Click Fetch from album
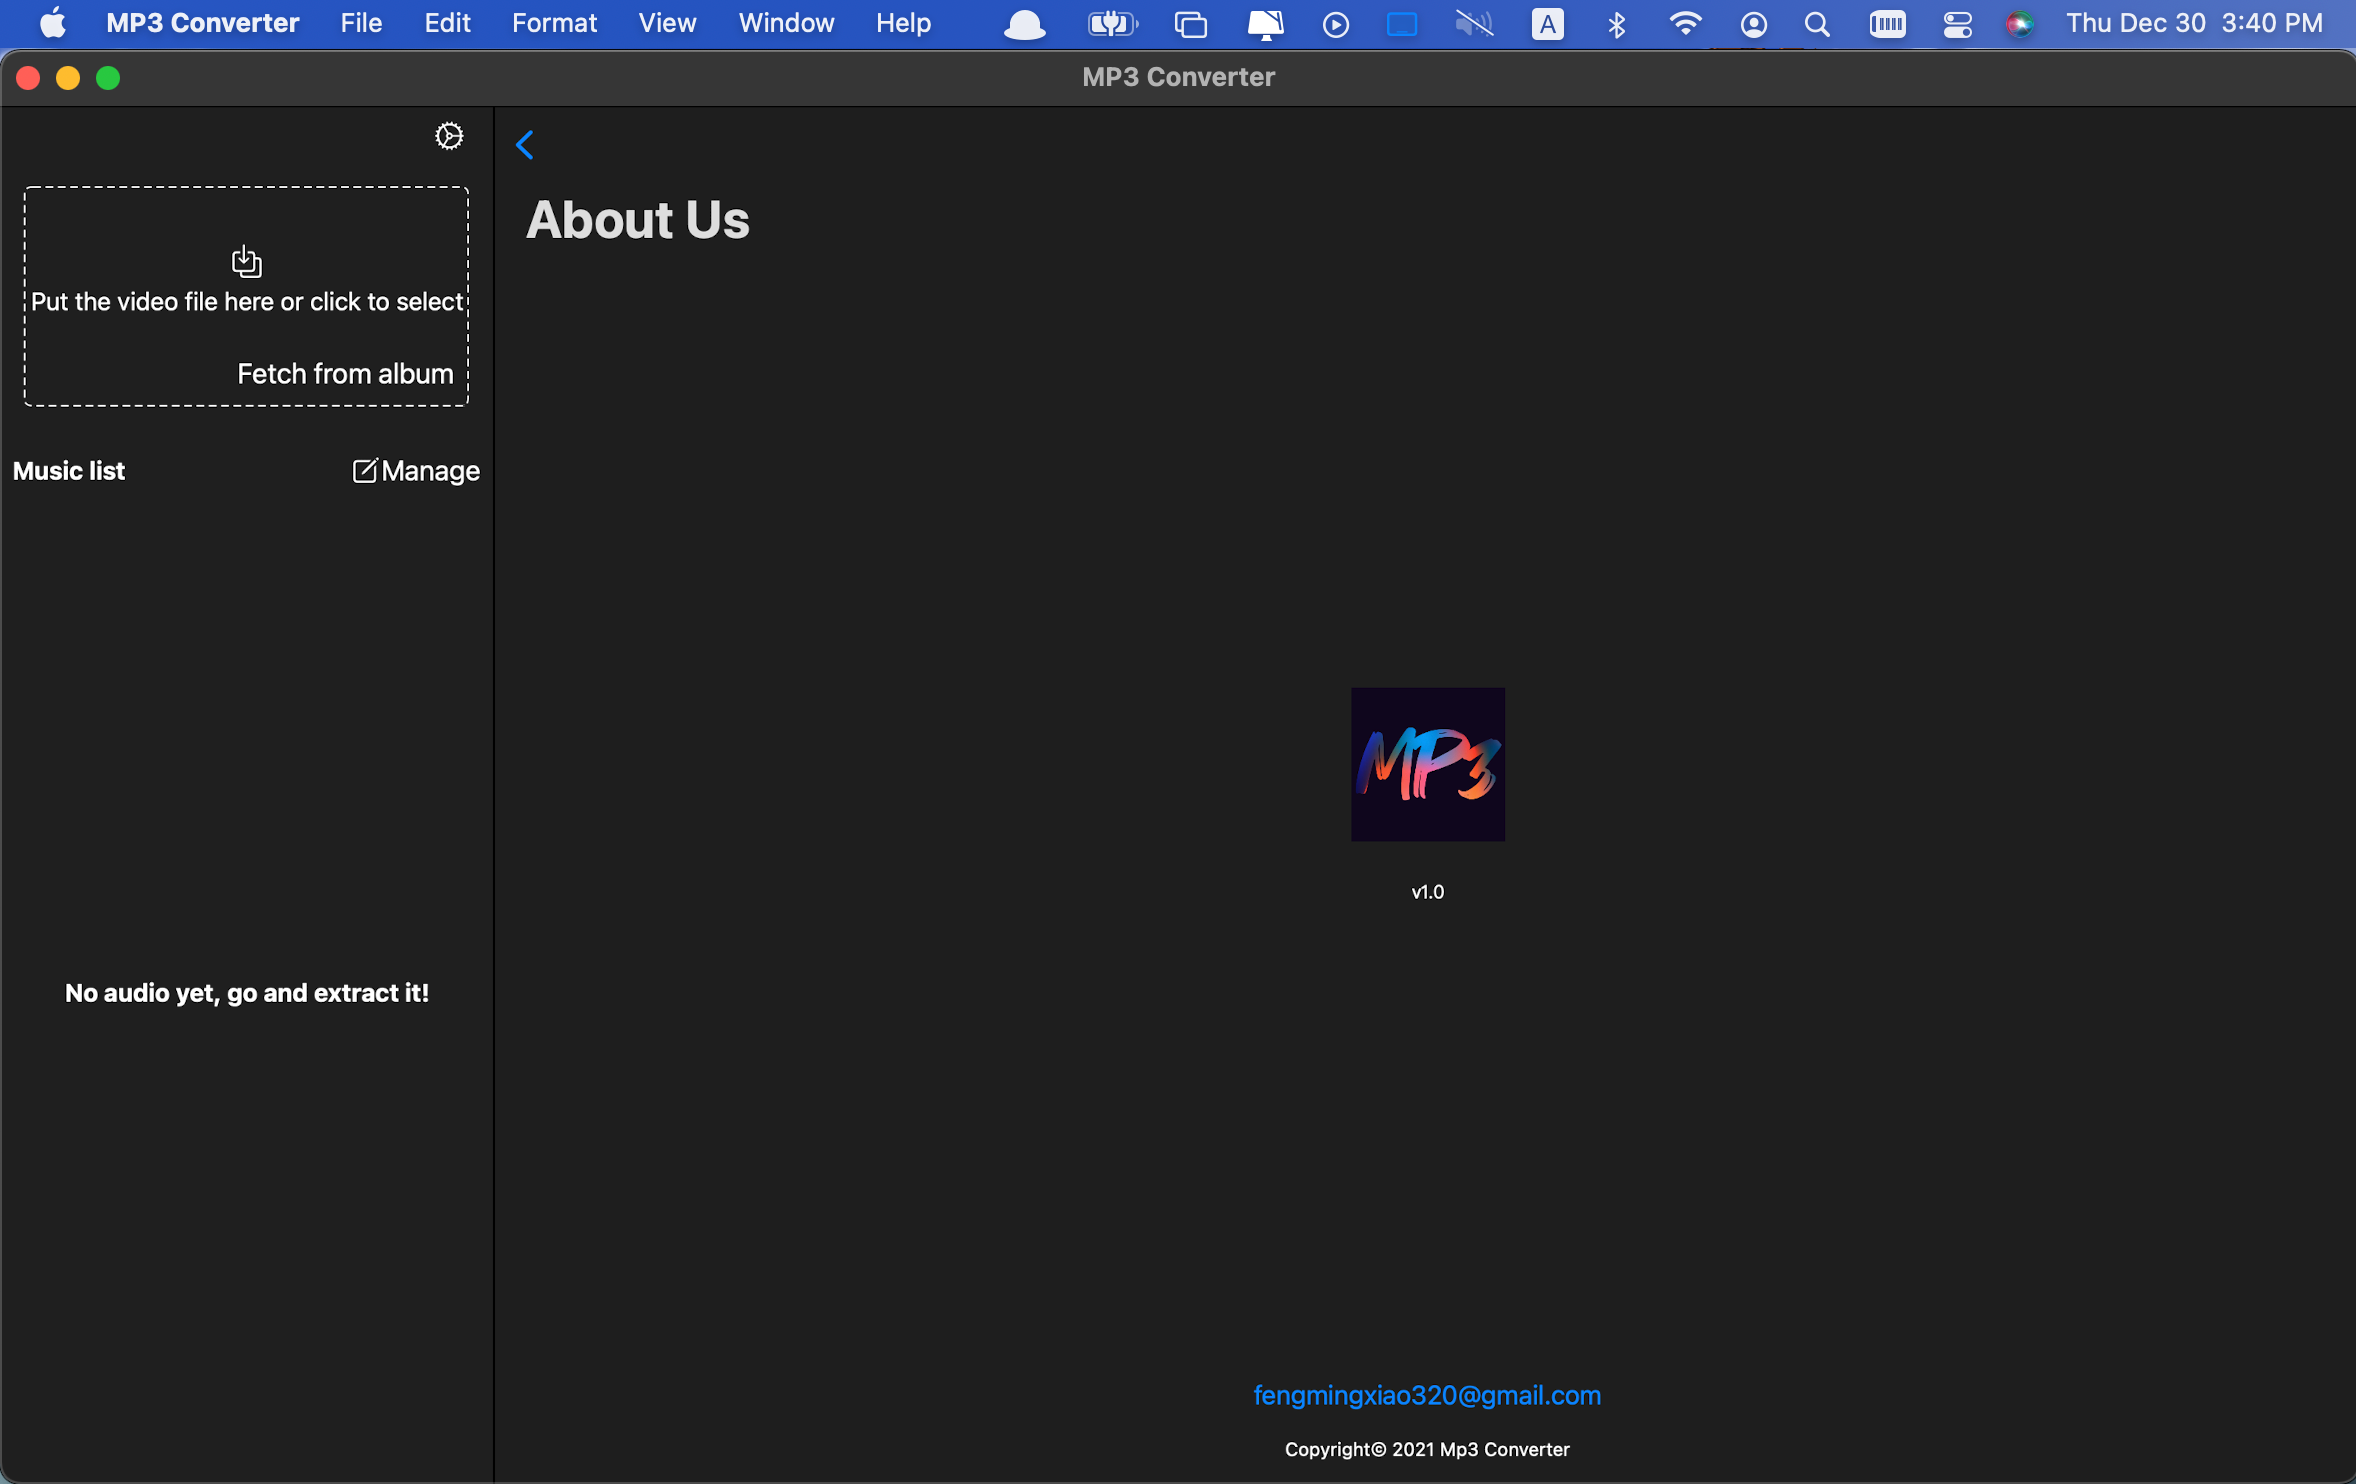The width and height of the screenshot is (2356, 1484). pyautogui.click(x=345, y=374)
